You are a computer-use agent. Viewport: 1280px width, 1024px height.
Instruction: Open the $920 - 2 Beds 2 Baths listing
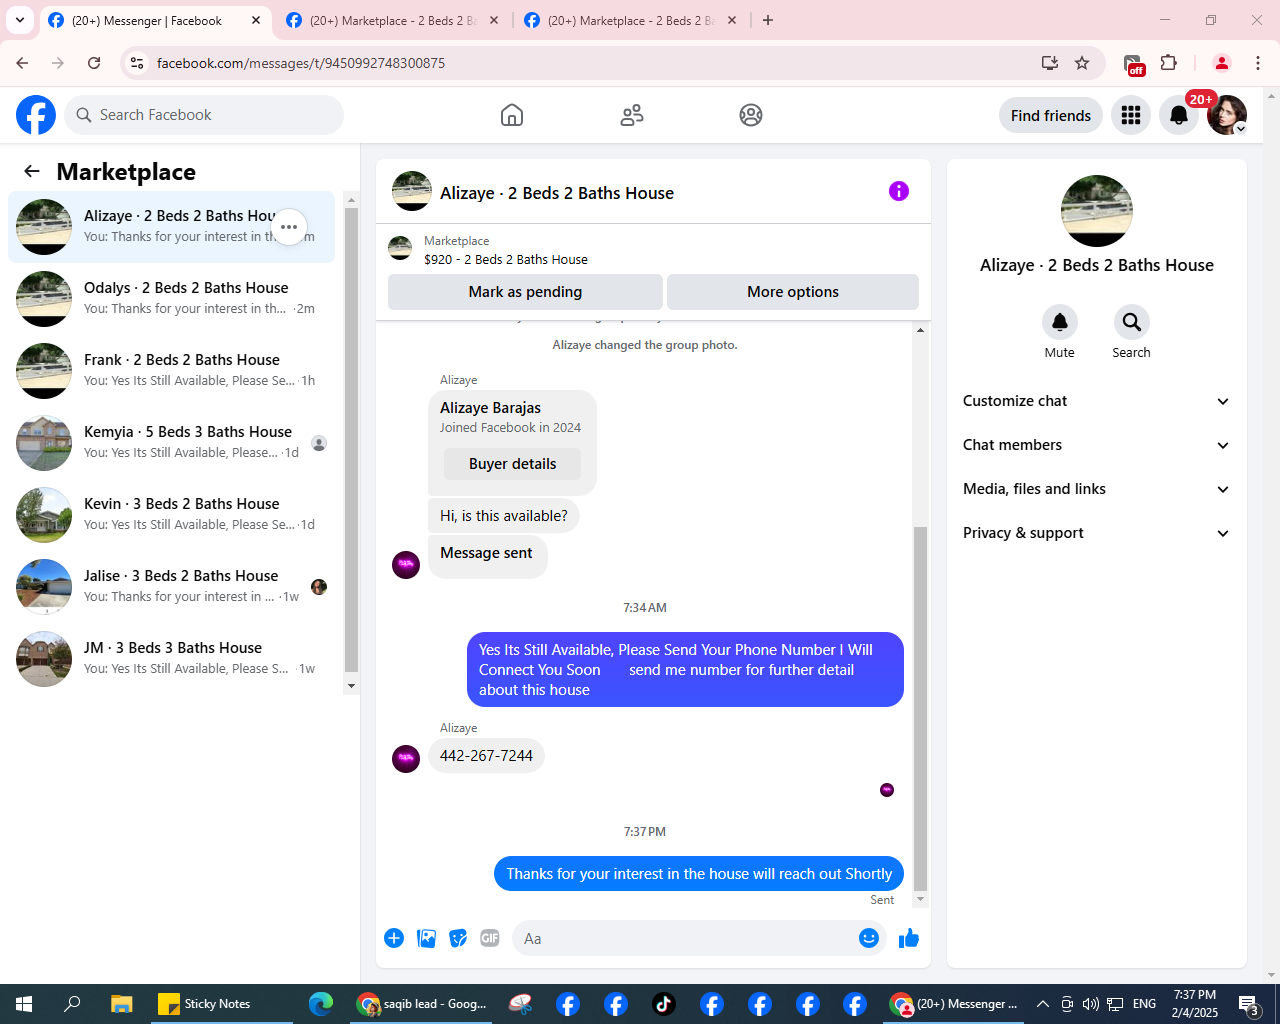point(505,259)
